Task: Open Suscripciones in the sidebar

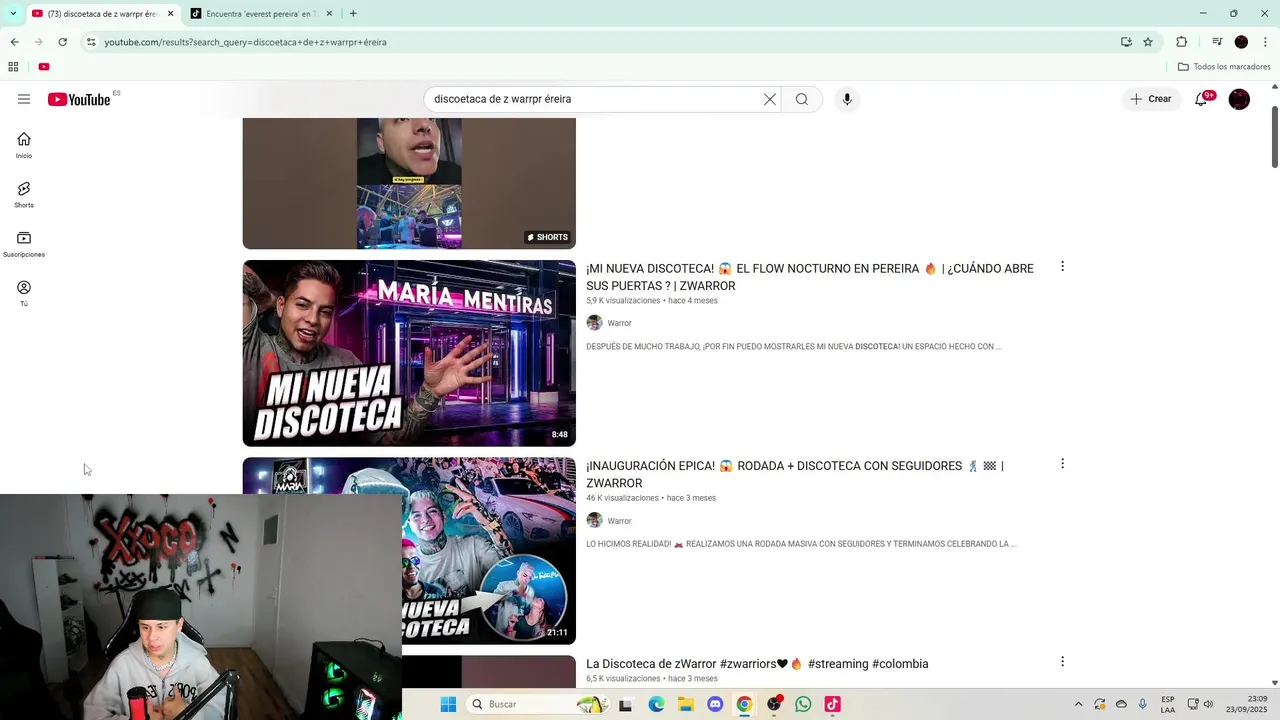Action: coord(24,244)
